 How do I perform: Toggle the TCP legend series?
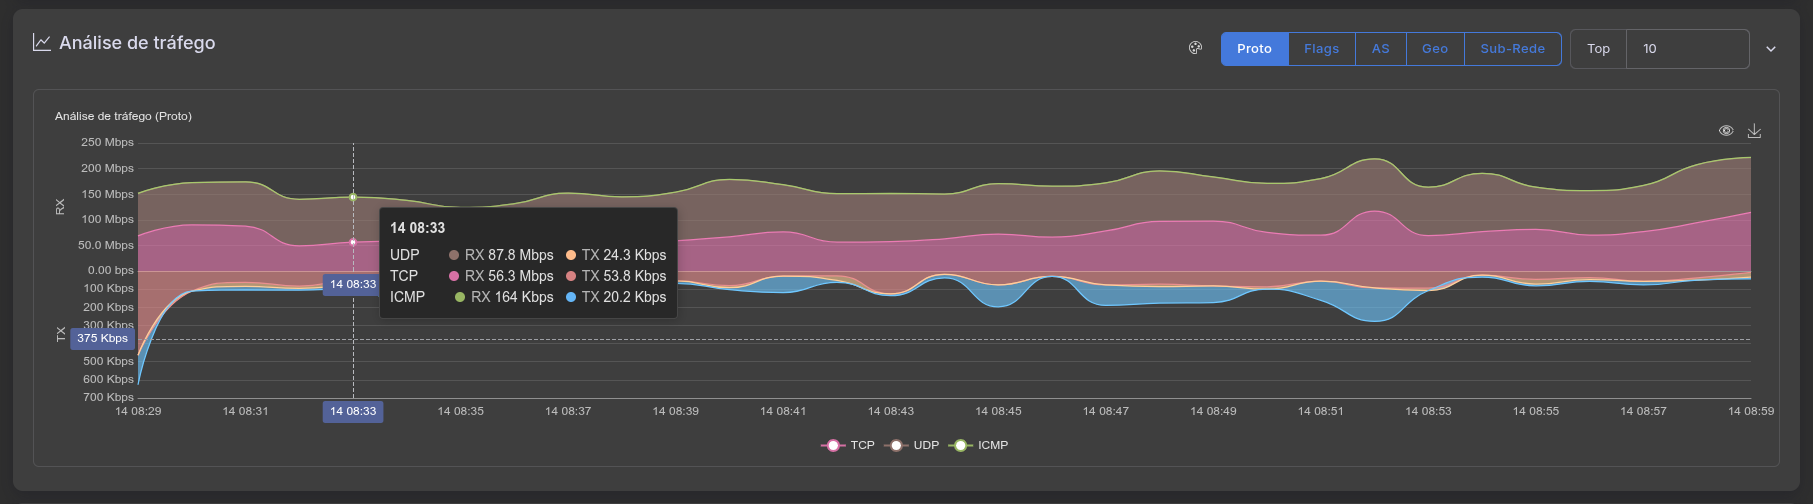click(848, 445)
